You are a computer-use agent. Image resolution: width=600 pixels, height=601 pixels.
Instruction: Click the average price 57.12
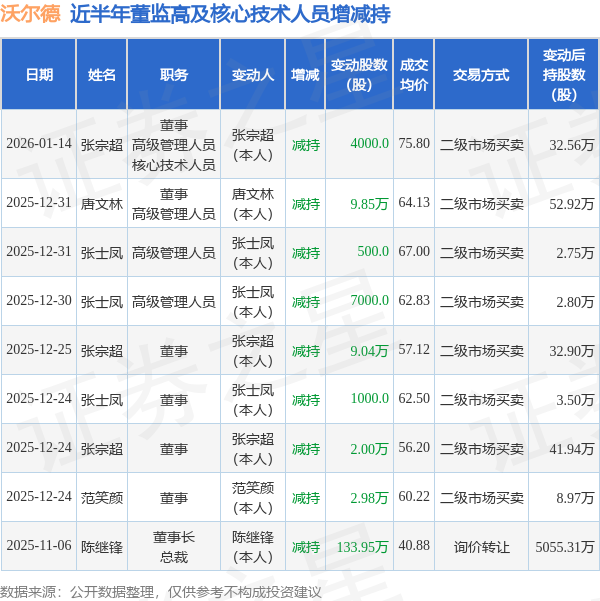[x=414, y=350]
